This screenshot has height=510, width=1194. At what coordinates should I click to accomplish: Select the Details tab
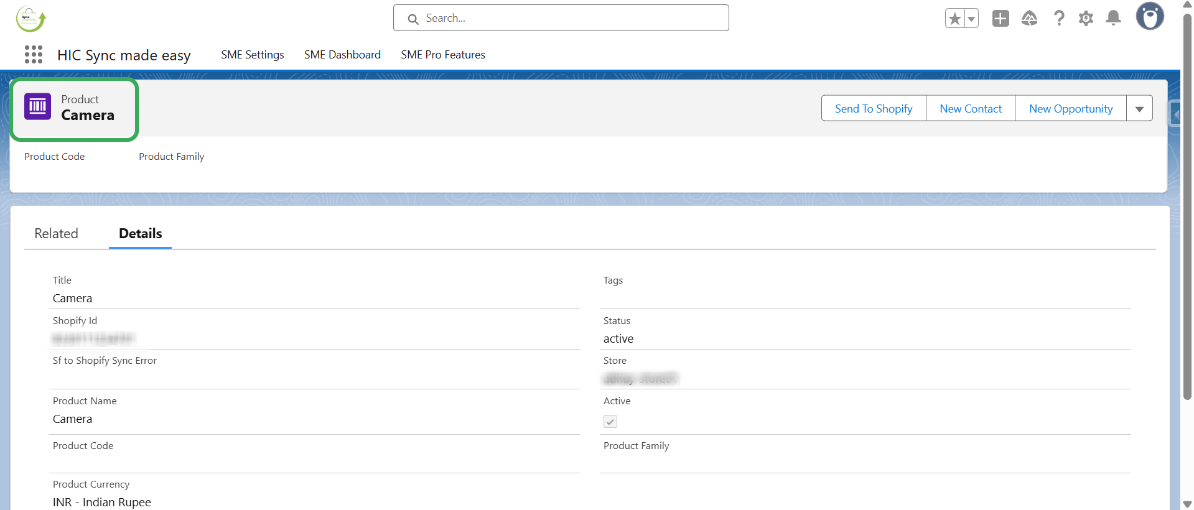click(140, 234)
